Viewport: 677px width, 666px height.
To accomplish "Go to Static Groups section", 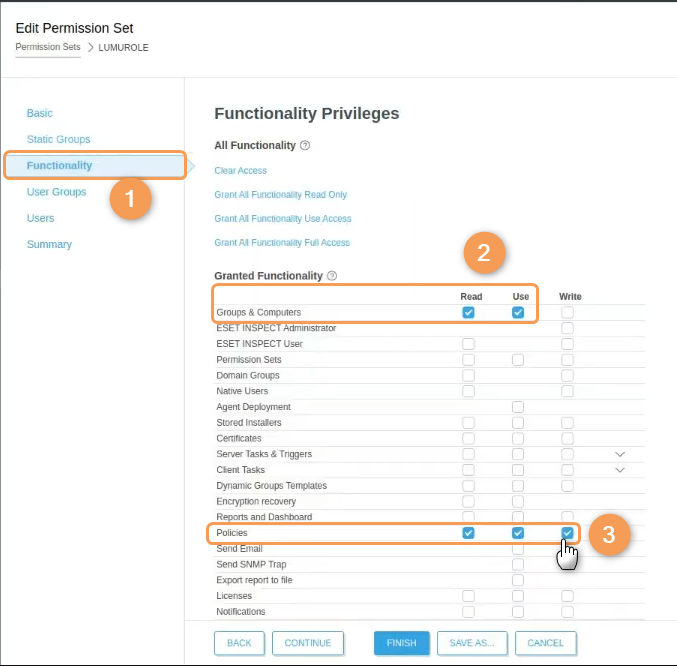I will pyautogui.click(x=58, y=139).
